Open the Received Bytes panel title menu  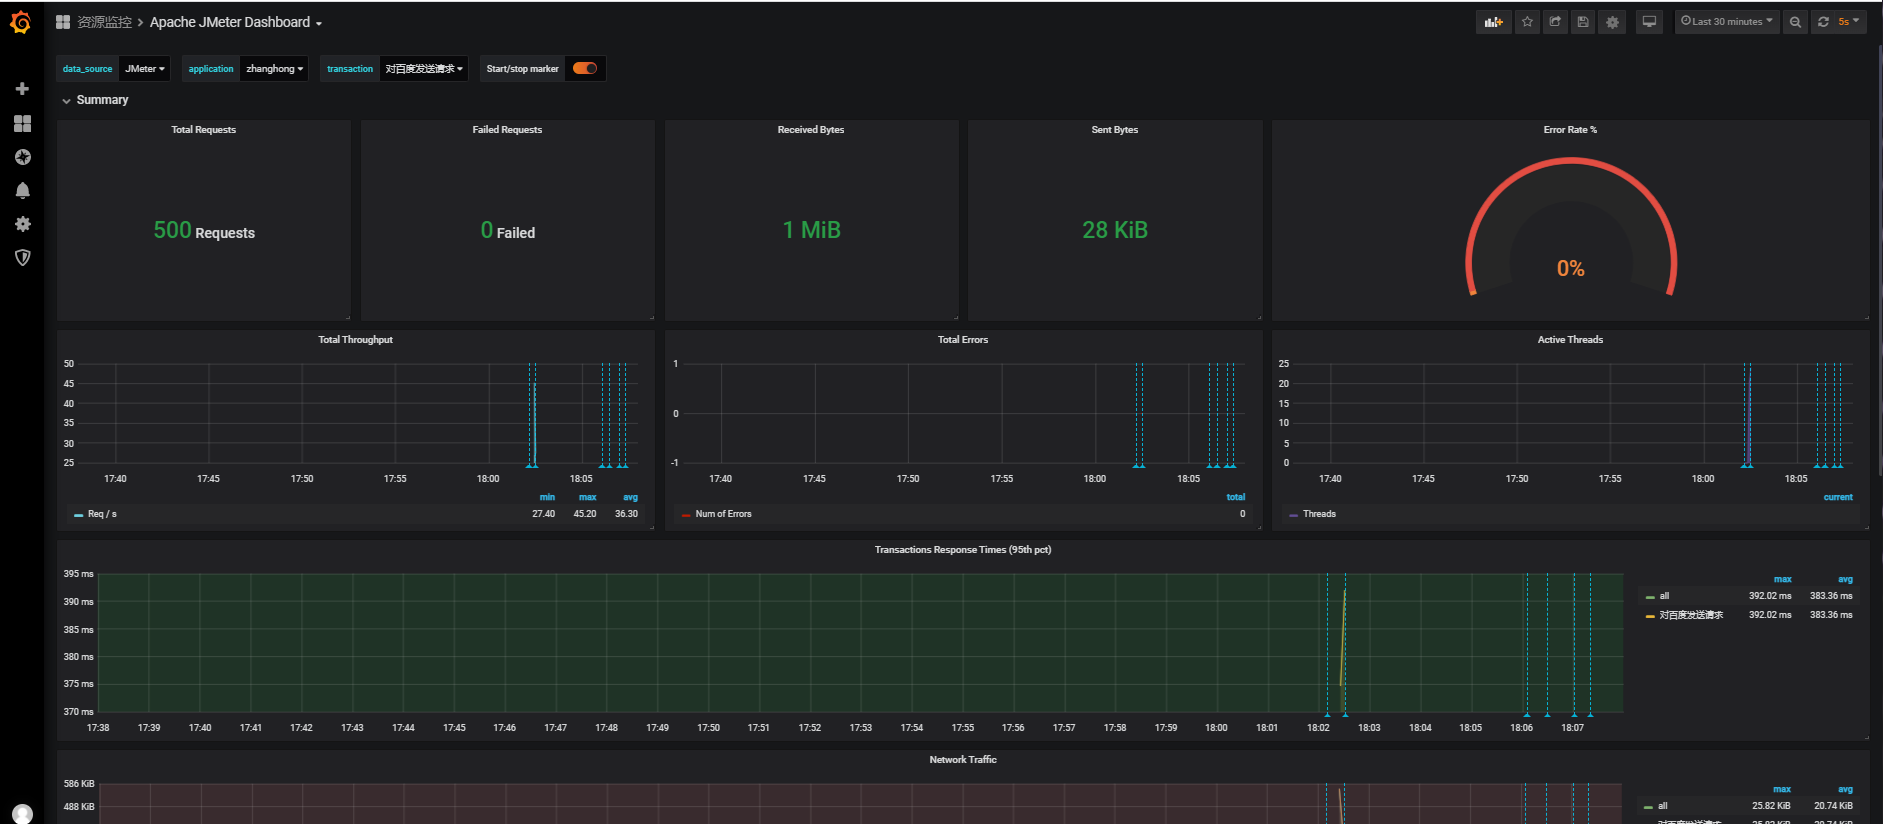811,130
